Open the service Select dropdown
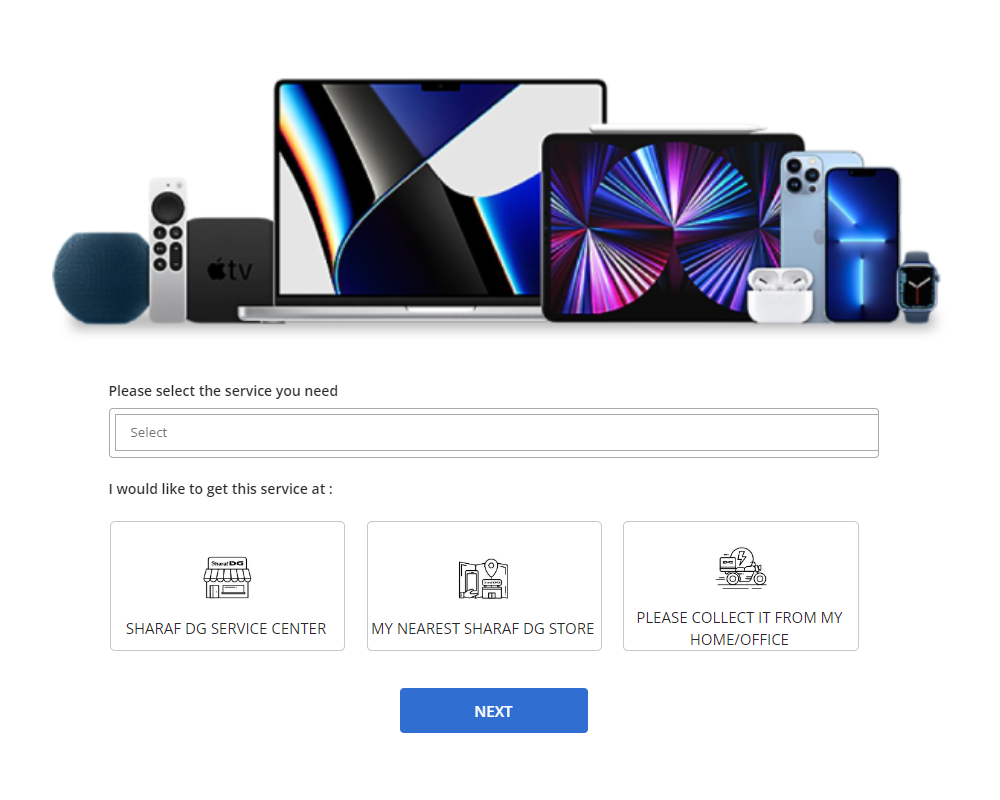This screenshot has width=1000, height=800. coord(496,433)
